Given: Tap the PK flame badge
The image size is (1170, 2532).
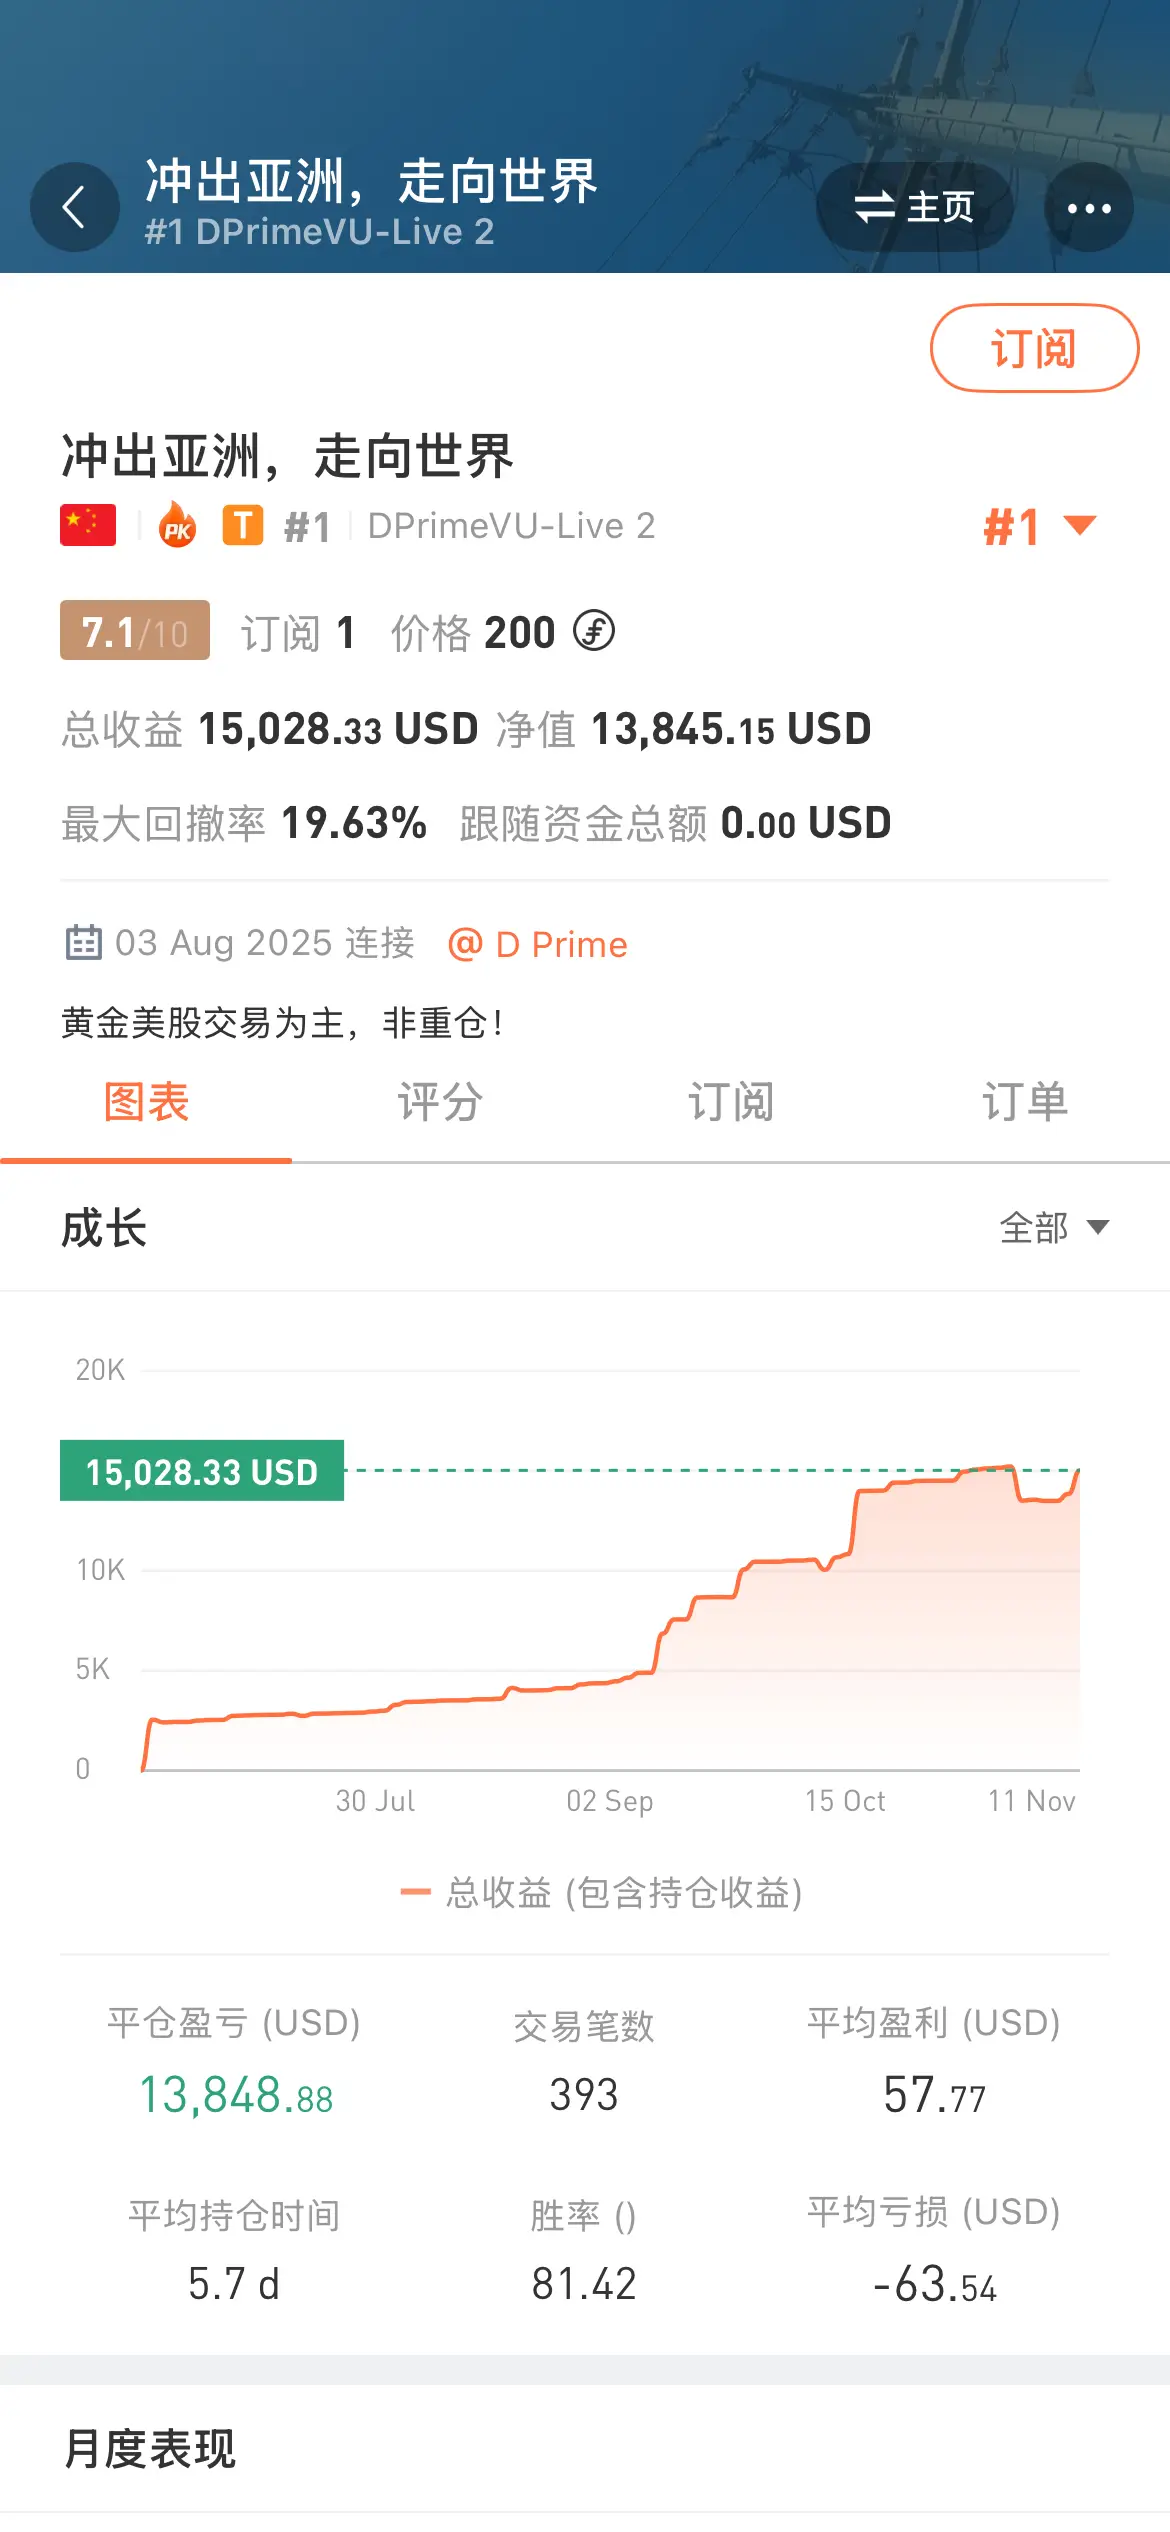Looking at the screenshot, I should [178, 525].
